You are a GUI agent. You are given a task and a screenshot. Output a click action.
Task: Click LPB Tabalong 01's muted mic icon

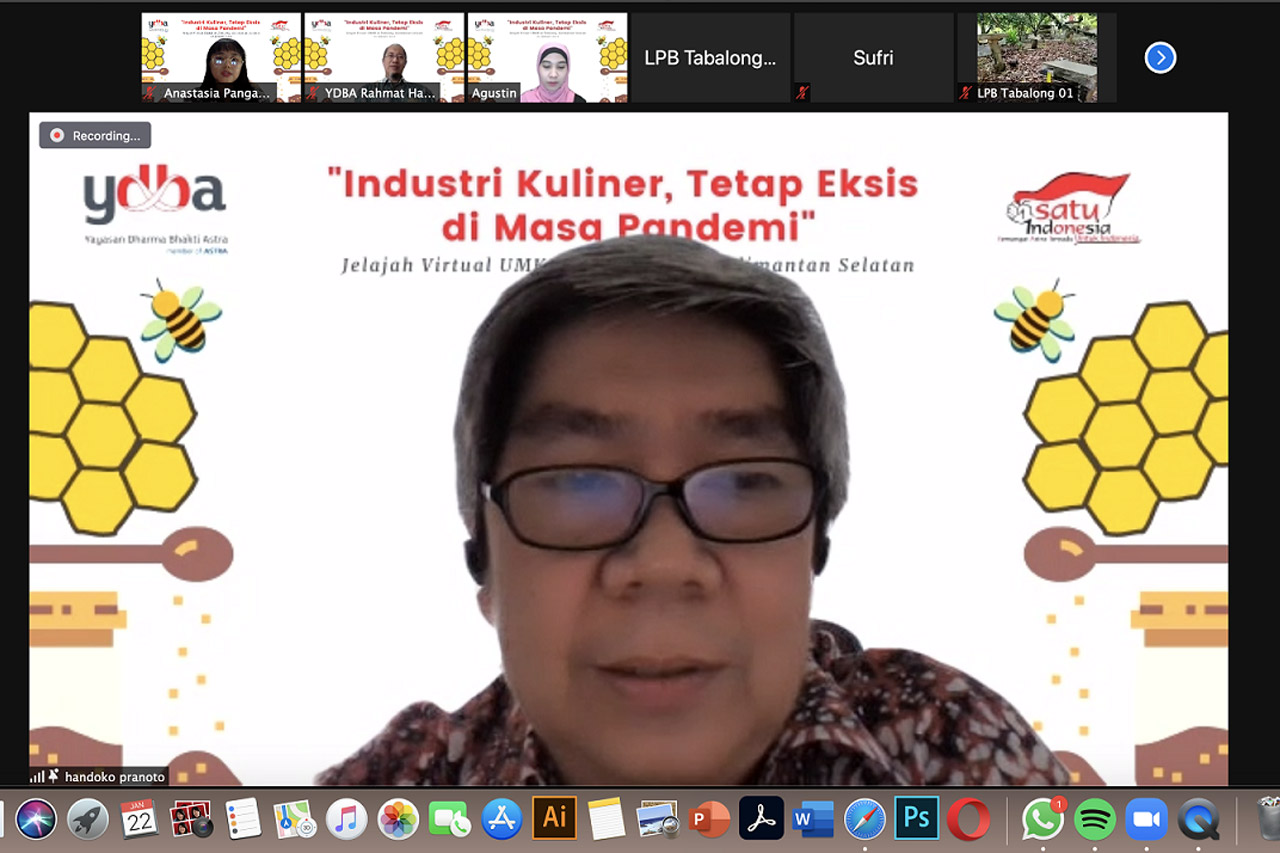(x=965, y=93)
